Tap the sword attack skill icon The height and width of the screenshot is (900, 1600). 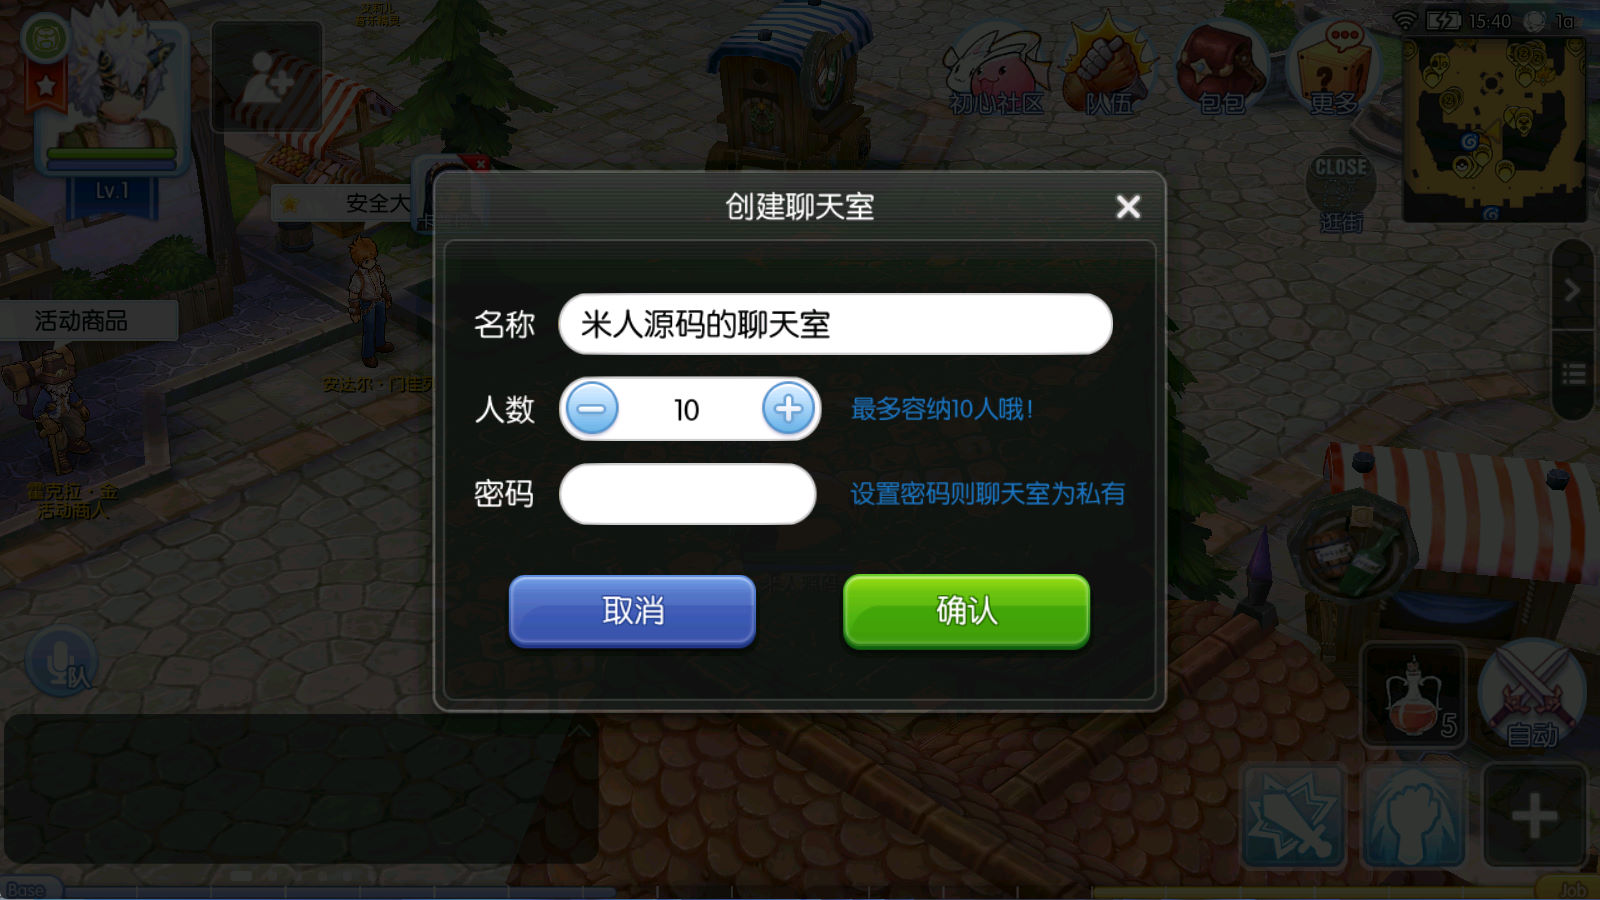1293,816
